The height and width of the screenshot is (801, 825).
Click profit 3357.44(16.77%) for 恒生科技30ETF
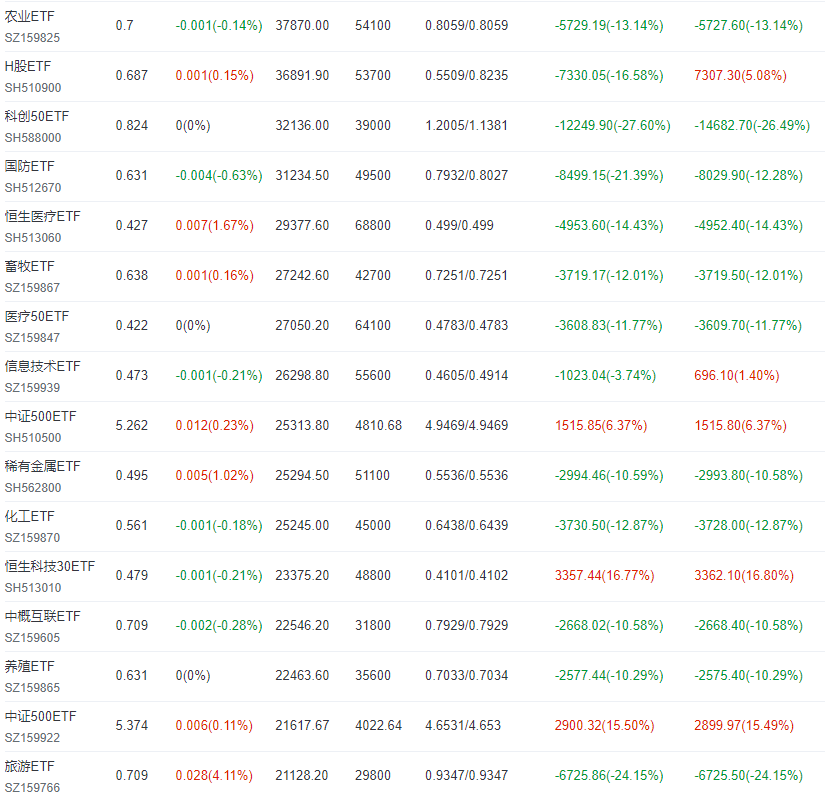(x=605, y=575)
